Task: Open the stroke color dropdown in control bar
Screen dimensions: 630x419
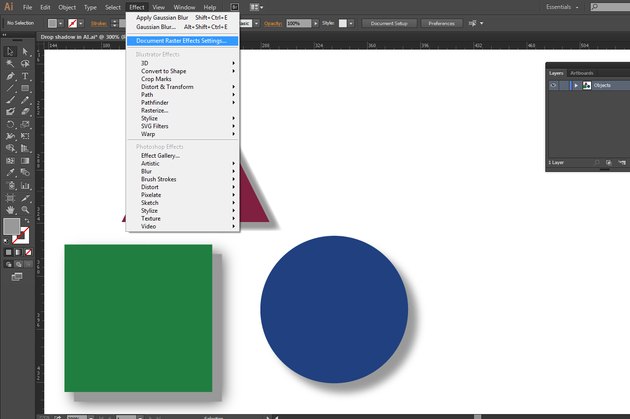Action: (x=81, y=23)
